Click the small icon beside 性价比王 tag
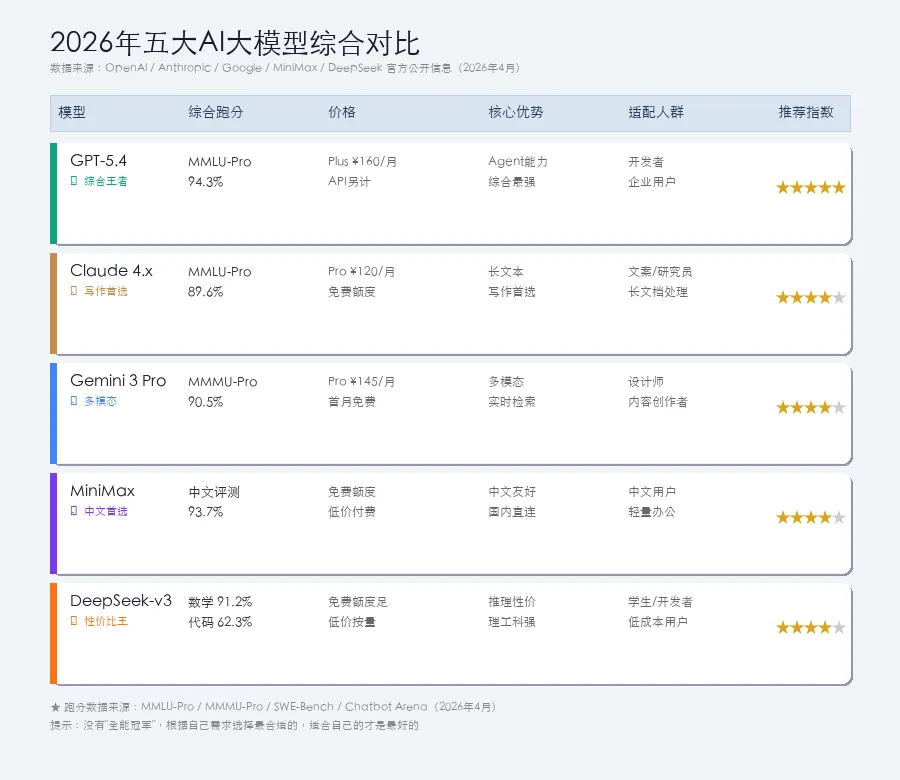 click(74, 621)
